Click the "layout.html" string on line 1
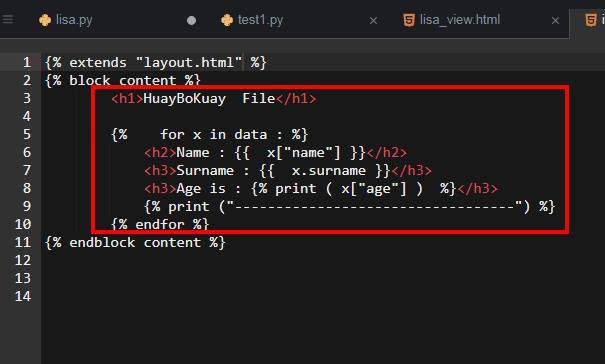 tap(189, 62)
